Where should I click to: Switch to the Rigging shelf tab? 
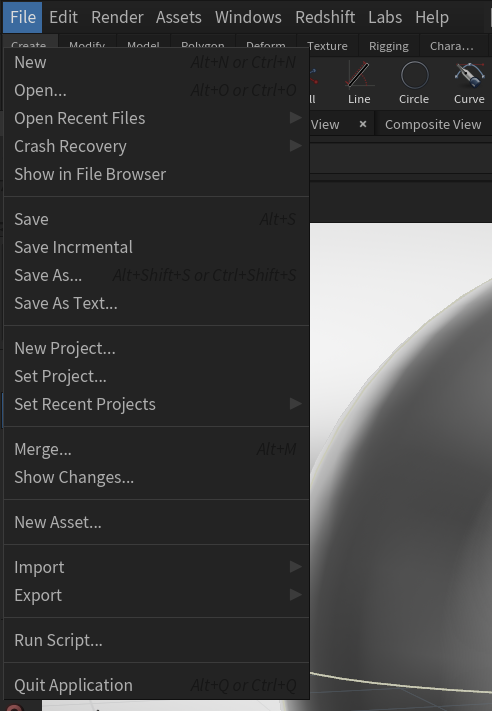(389, 46)
